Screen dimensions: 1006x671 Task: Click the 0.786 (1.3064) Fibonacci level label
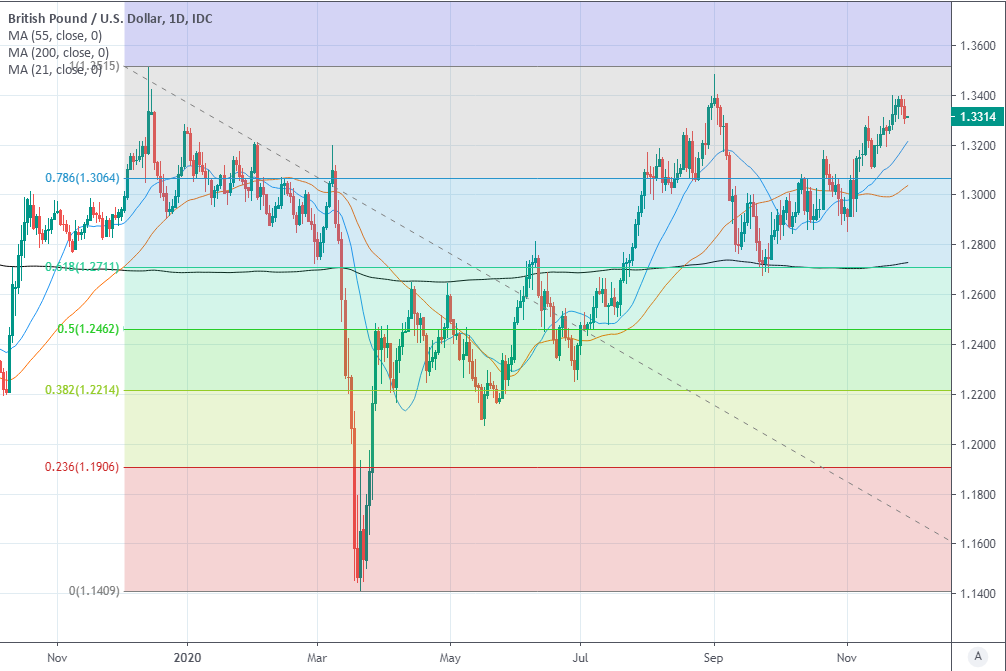(83, 178)
